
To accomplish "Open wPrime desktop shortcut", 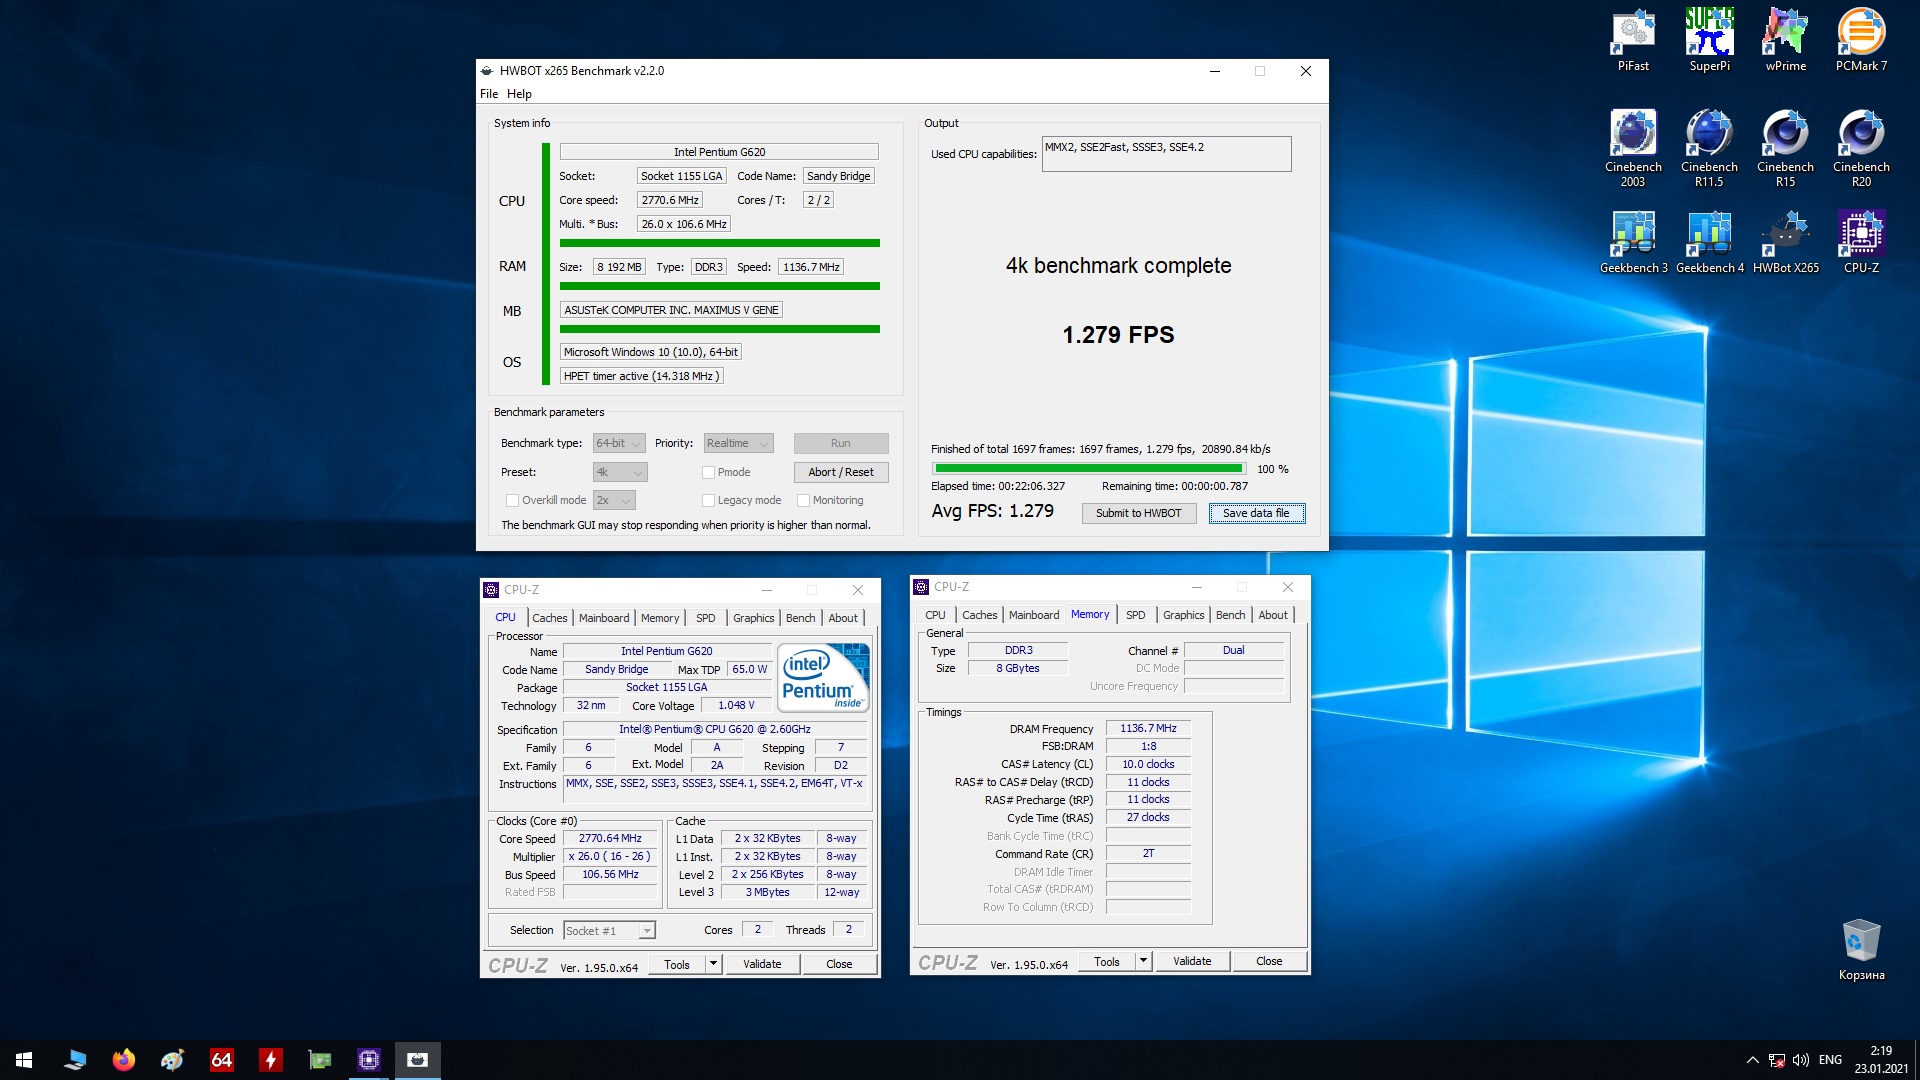I will click(1785, 40).
